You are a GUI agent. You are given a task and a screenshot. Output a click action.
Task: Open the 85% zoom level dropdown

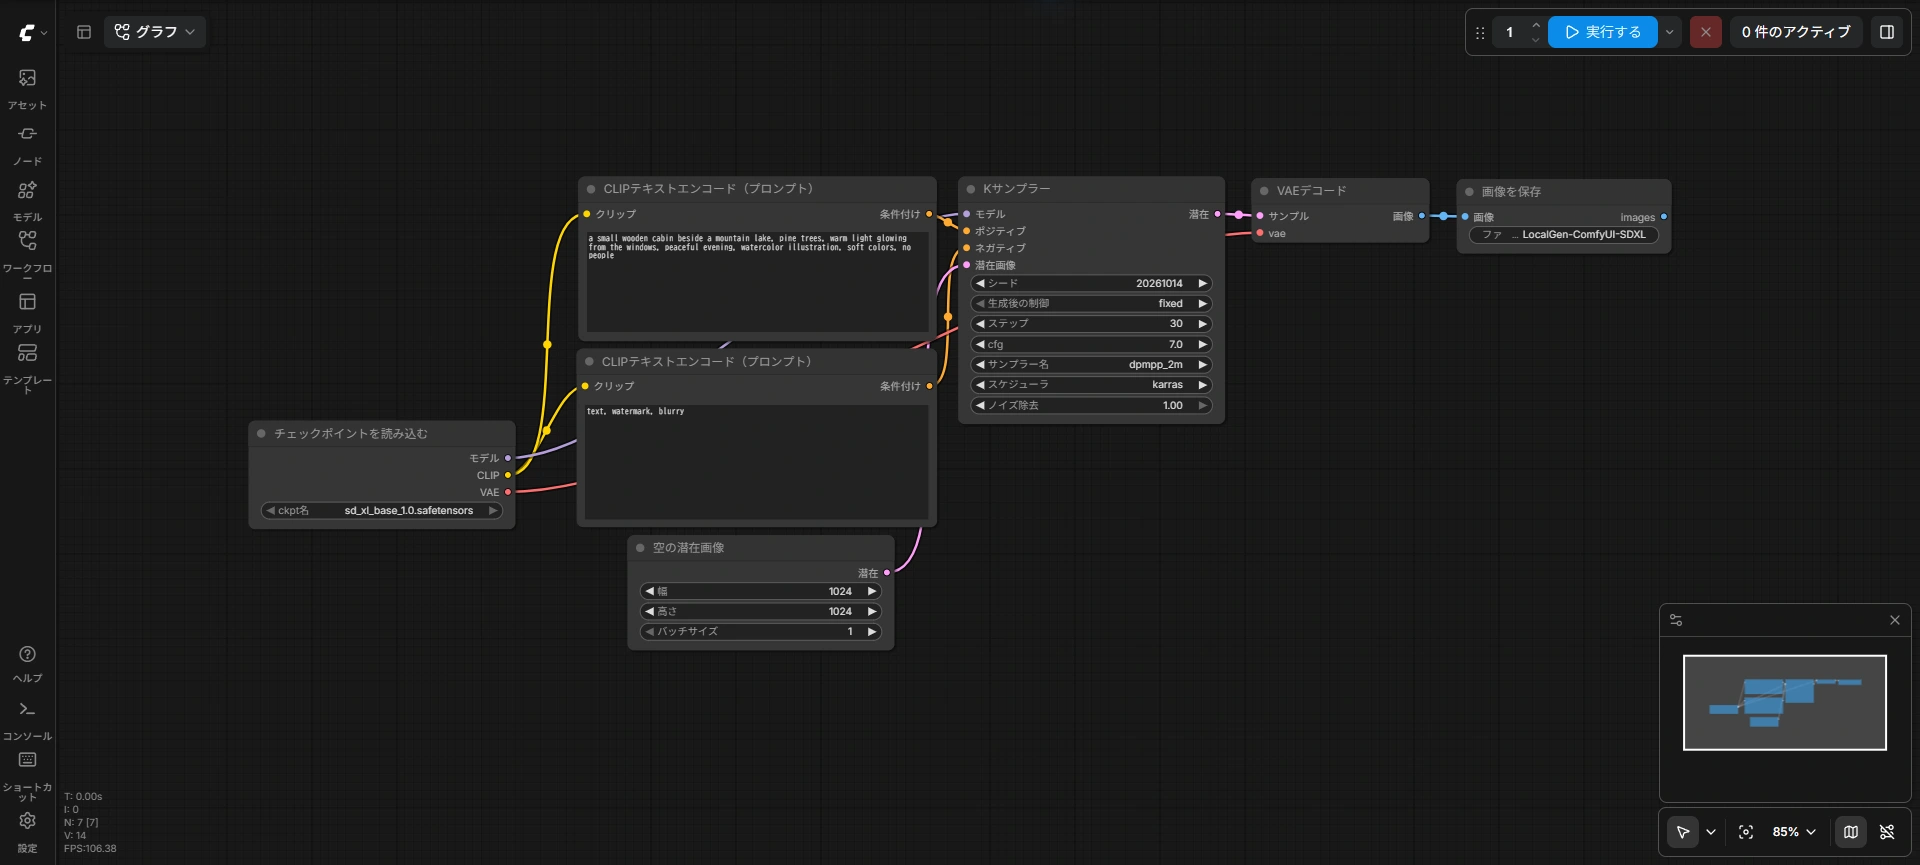click(1794, 832)
